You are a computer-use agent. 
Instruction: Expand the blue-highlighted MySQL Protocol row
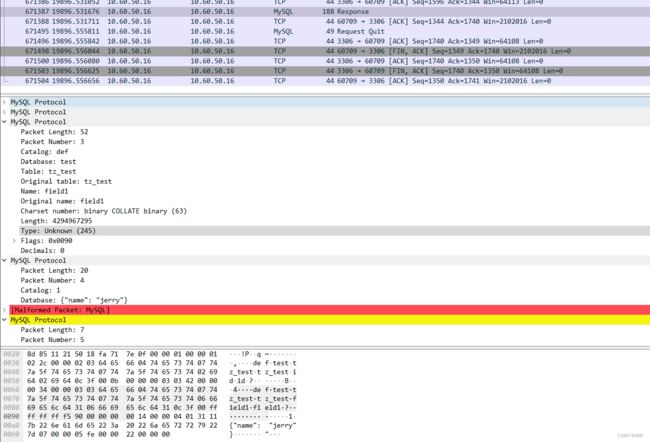pyautogui.click(x=5, y=102)
